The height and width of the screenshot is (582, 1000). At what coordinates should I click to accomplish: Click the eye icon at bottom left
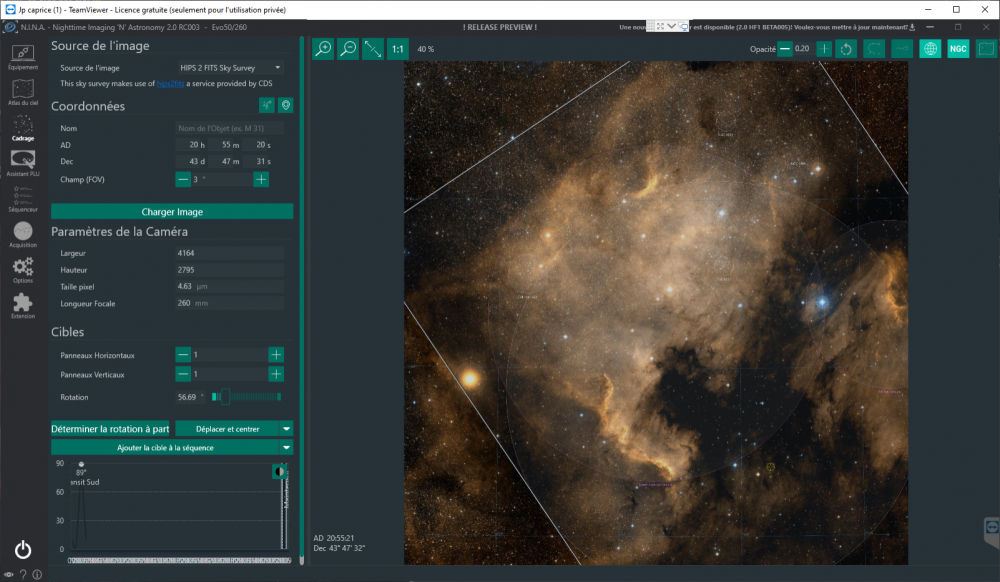(8, 574)
